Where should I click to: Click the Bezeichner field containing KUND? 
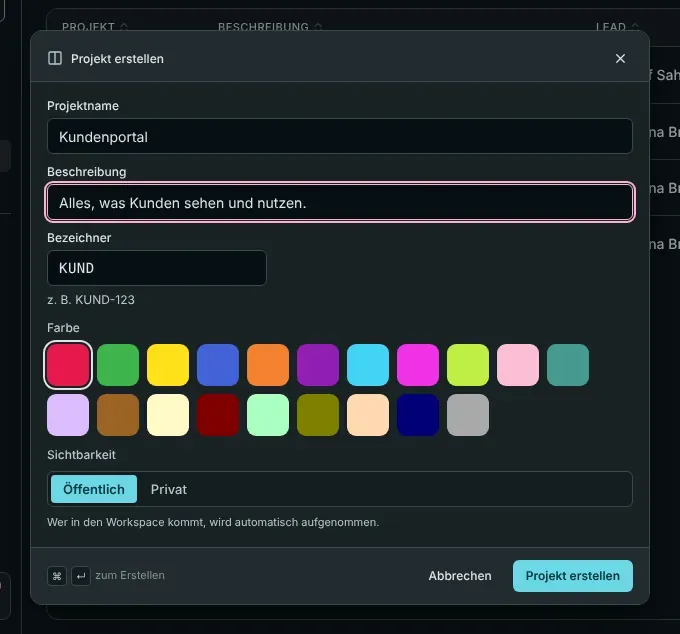pos(157,268)
